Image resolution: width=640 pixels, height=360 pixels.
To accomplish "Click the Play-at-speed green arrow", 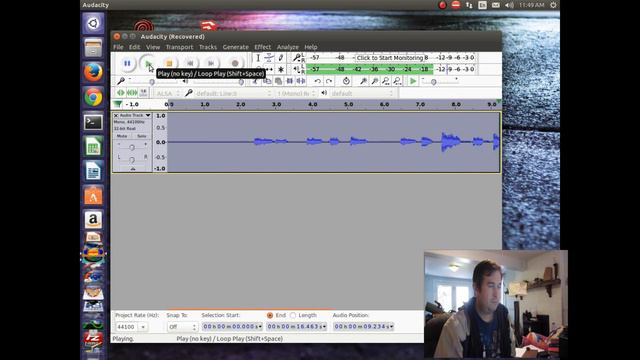I will click(413, 81).
